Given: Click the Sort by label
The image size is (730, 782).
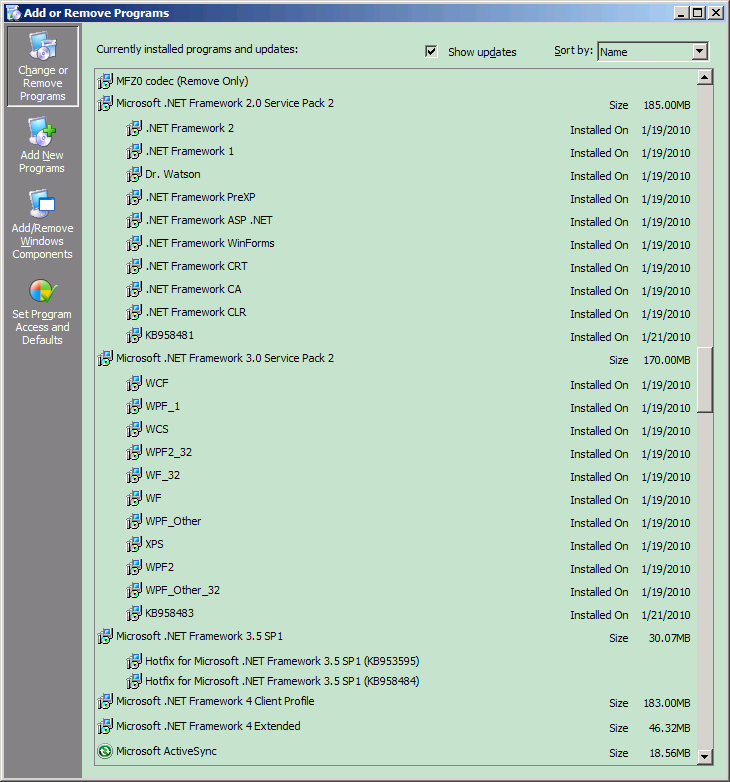Looking at the screenshot, I should point(573,50).
